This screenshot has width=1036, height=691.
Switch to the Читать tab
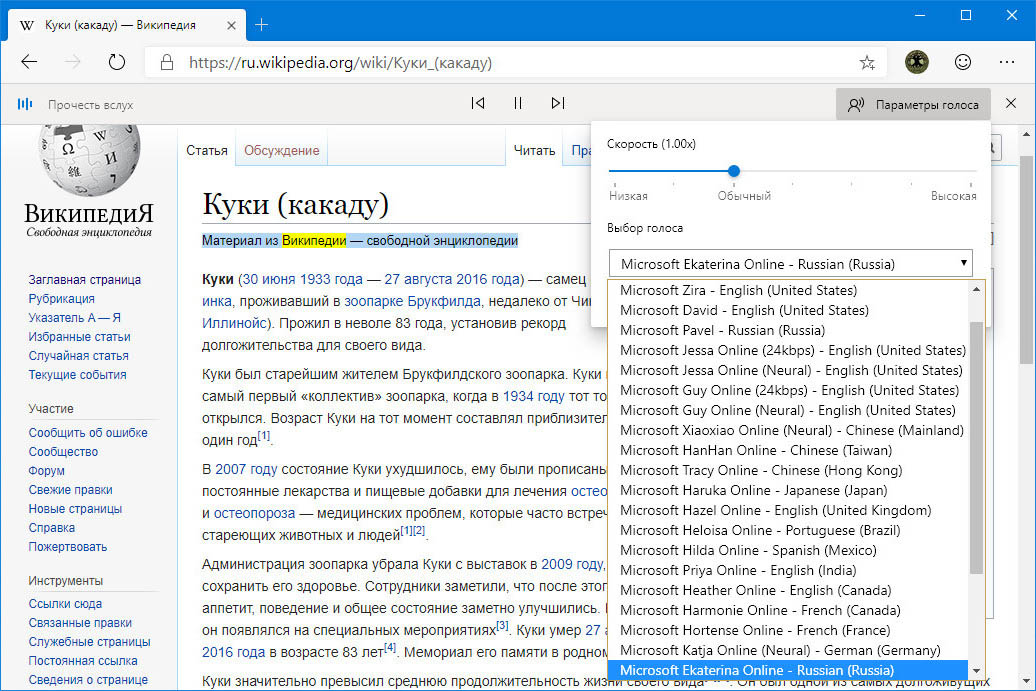(x=535, y=151)
